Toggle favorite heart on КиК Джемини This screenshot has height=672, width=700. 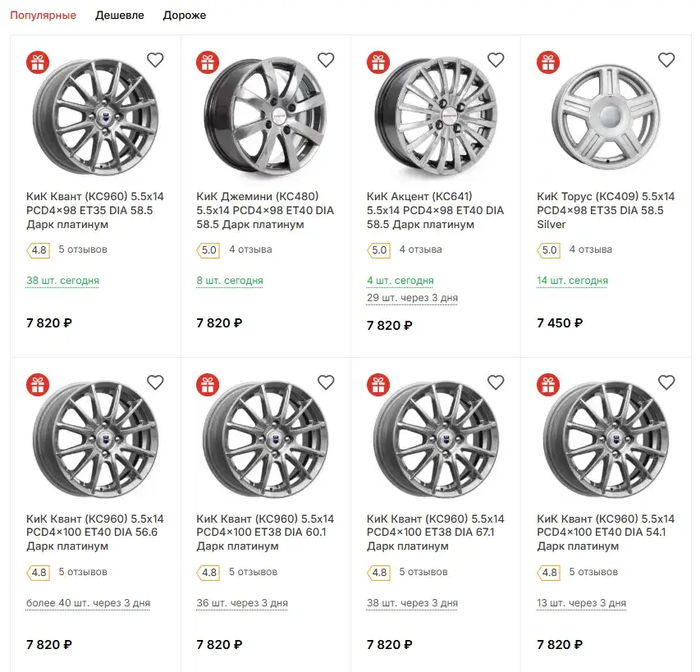(x=325, y=60)
